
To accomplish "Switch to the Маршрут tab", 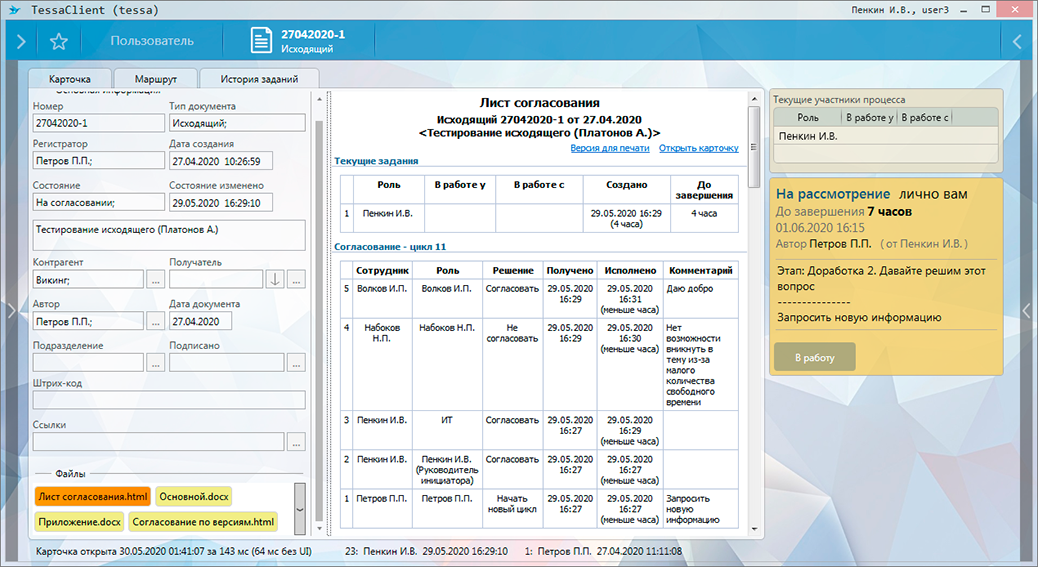I will point(154,79).
